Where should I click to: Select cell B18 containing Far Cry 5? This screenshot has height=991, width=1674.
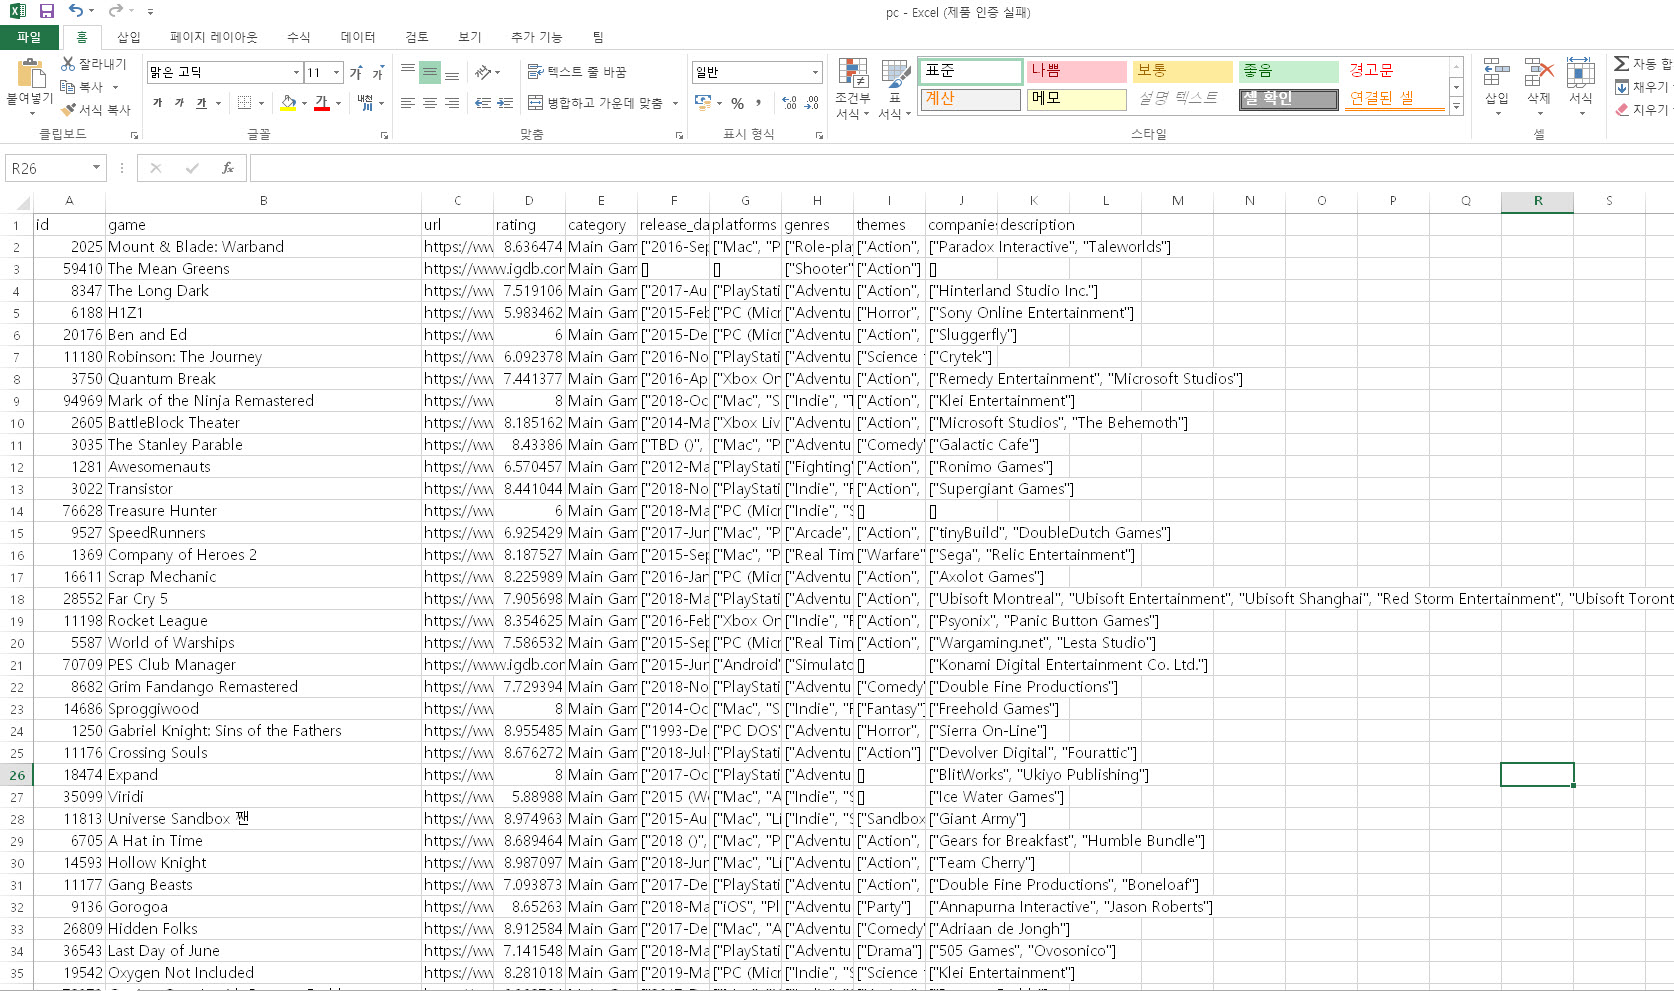263,599
